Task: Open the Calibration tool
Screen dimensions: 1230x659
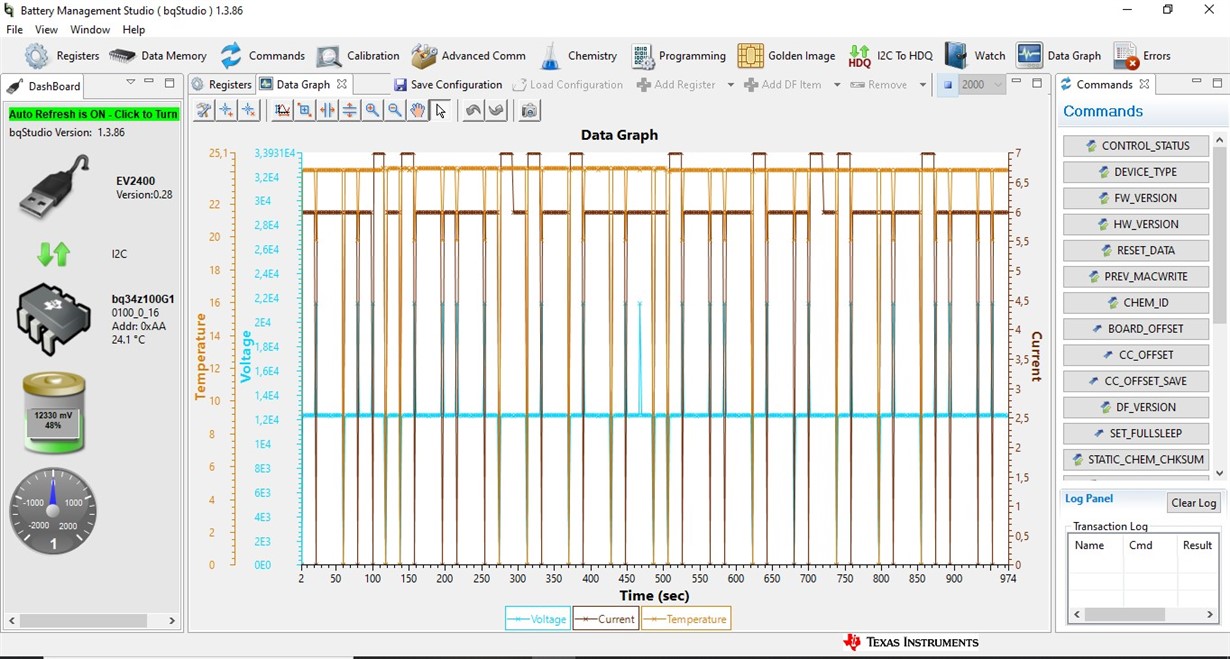Action: click(x=358, y=56)
